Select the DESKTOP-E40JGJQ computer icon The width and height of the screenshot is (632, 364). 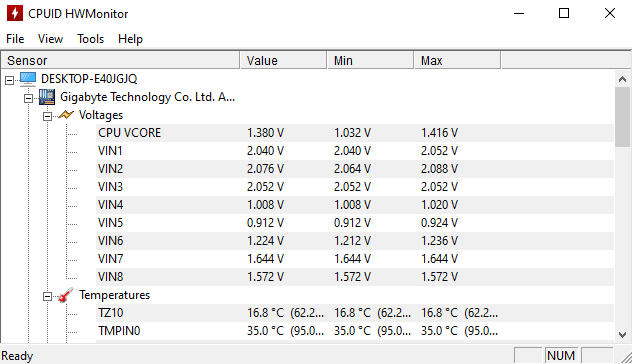click(x=28, y=79)
